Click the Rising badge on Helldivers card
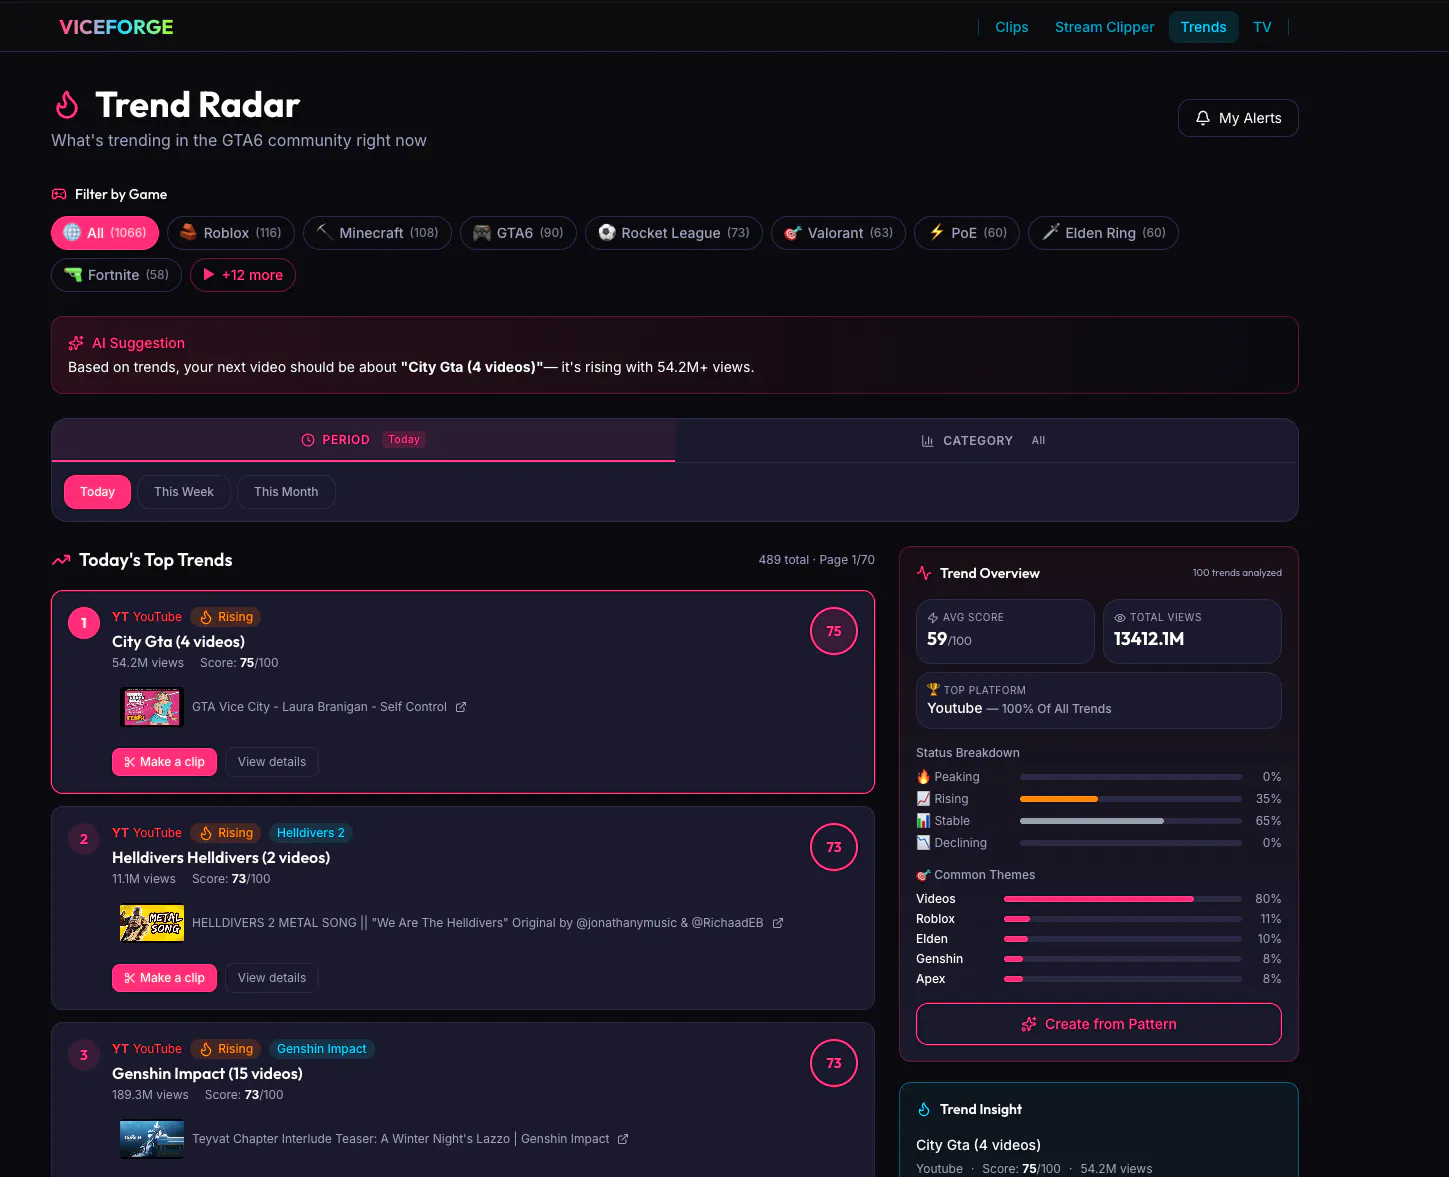The height and width of the screenshot is (1177, 1449). click(x=226, y=833)
